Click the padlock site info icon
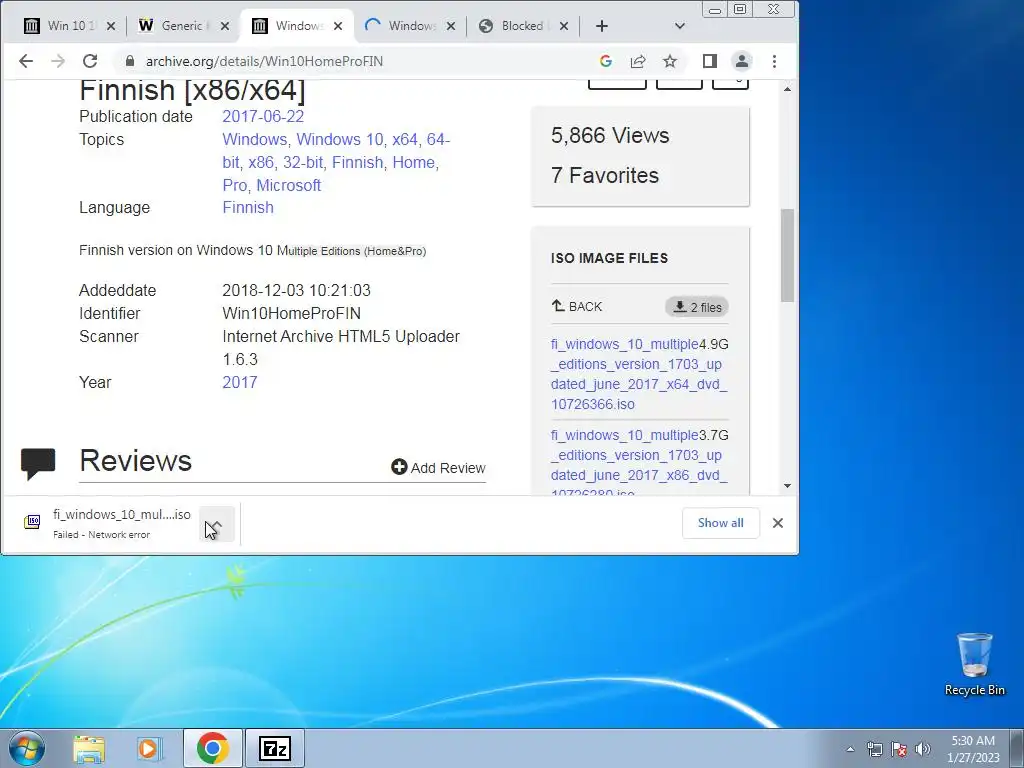1024x768 pixels. [x=130, y=61]
